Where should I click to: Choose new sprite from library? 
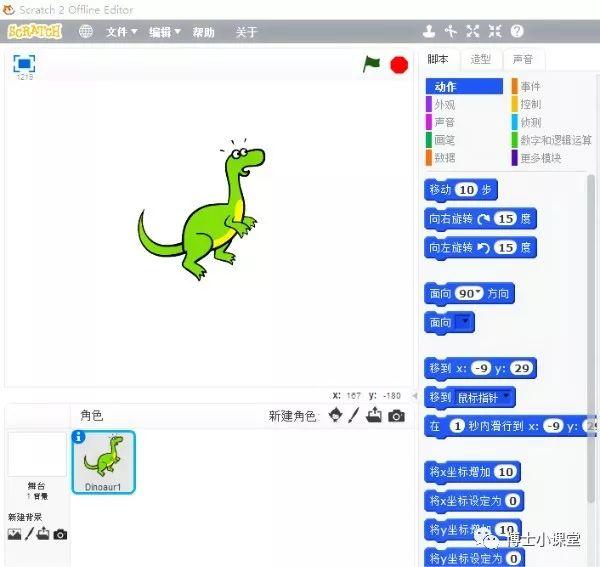click(335, 415)
